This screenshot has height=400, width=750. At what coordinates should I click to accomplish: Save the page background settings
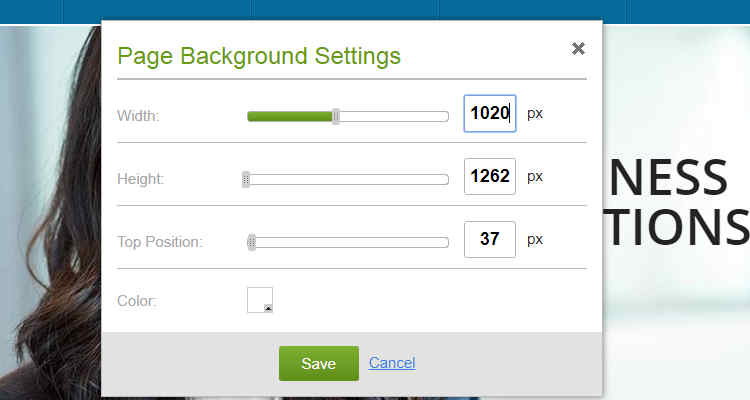[318, 363]
